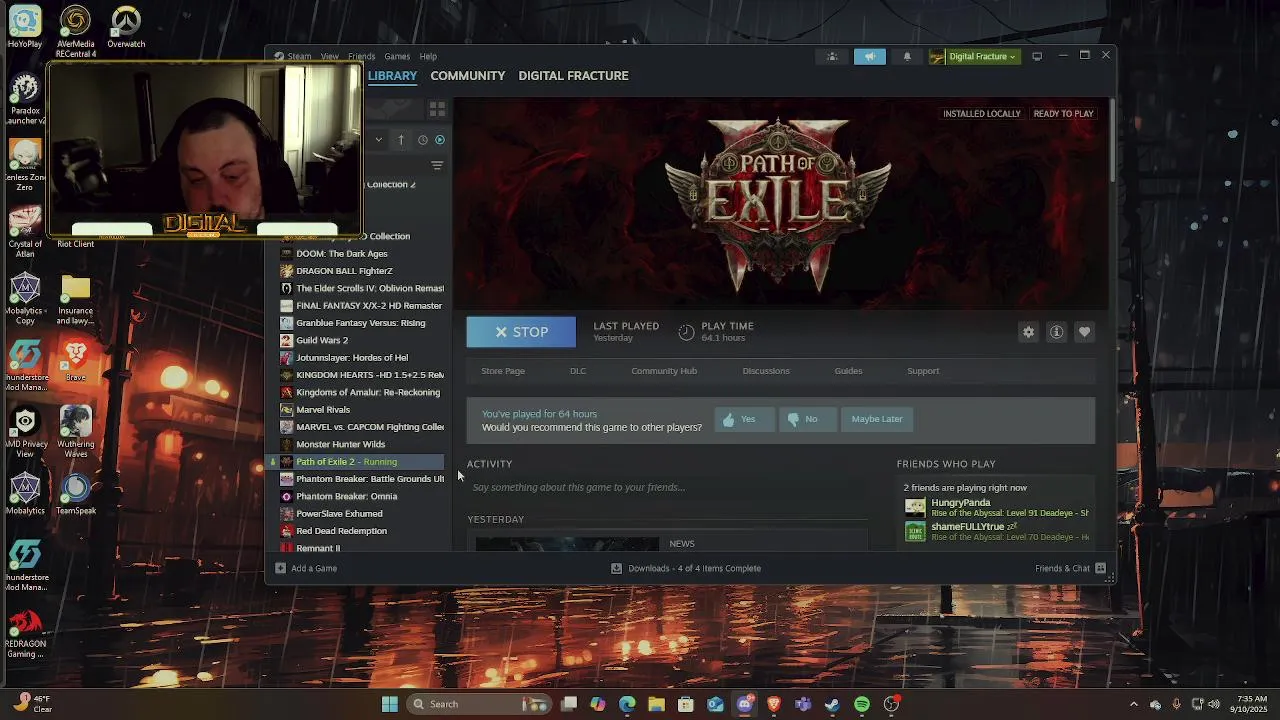Viewport: 1280px width, 720px height.
Task: Open the friends activity icon in title bar
Action: click(x=832, y=56)
